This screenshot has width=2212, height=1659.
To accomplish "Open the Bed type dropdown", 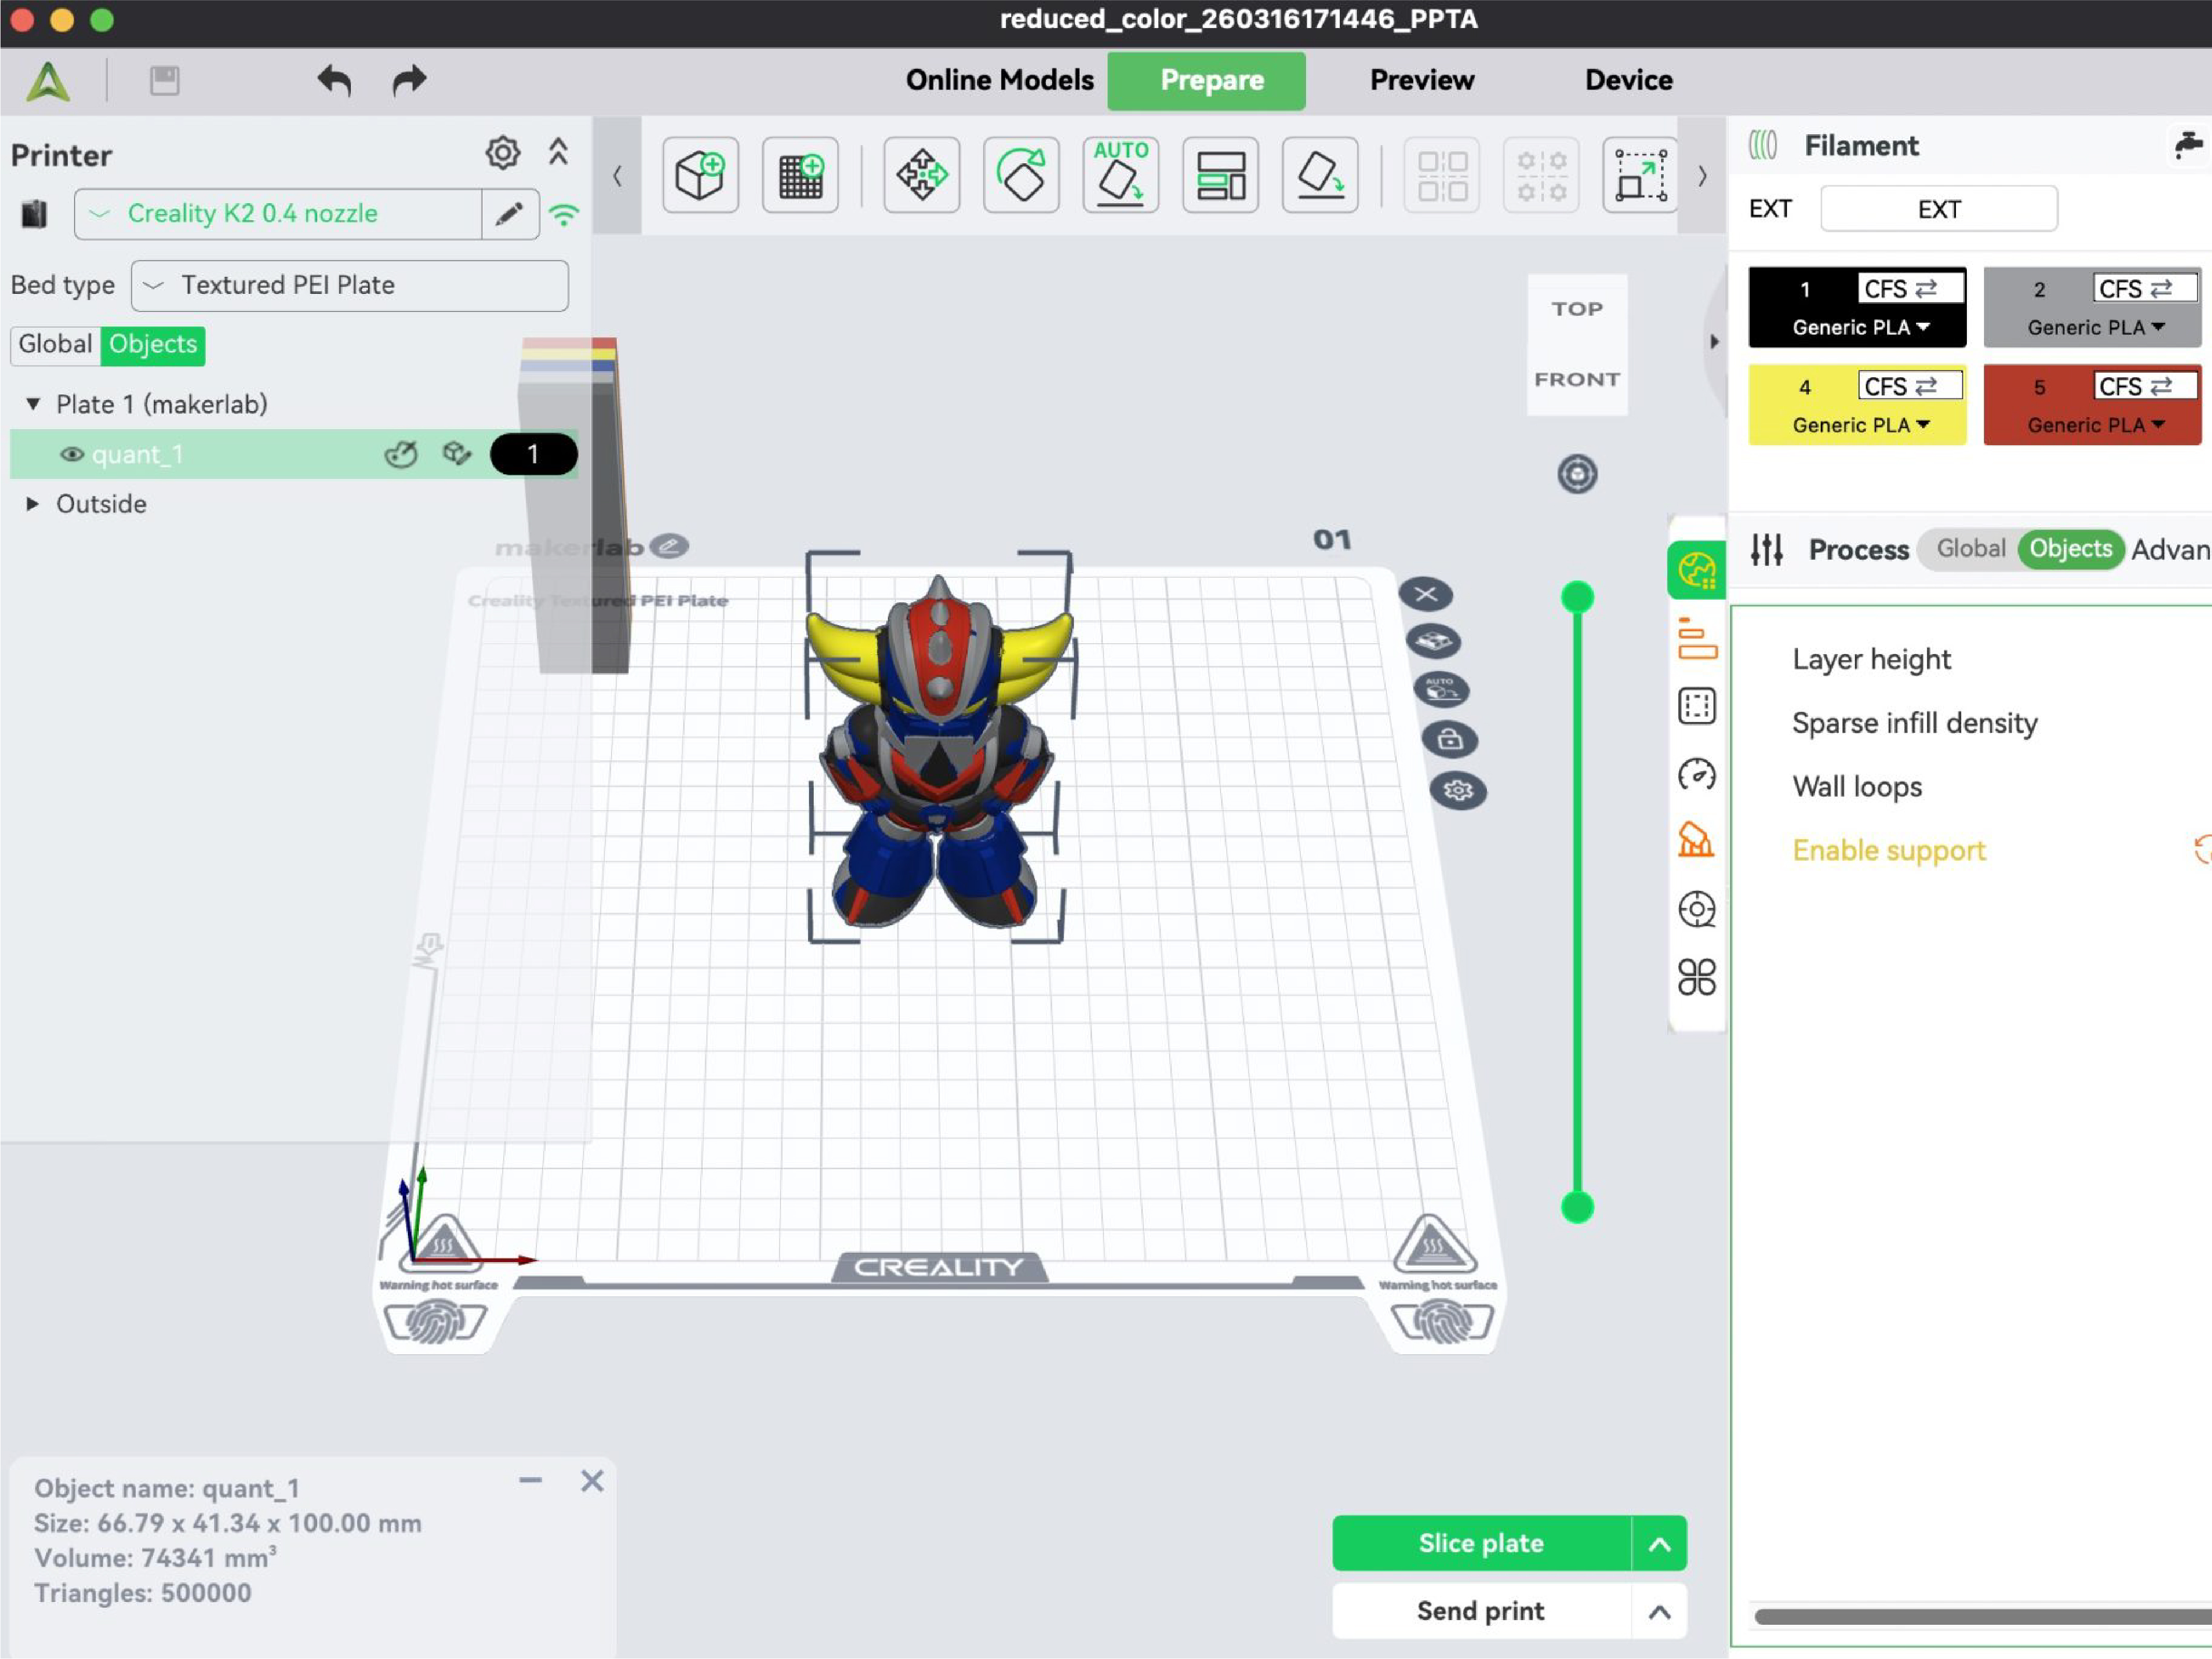I will 350,286.
